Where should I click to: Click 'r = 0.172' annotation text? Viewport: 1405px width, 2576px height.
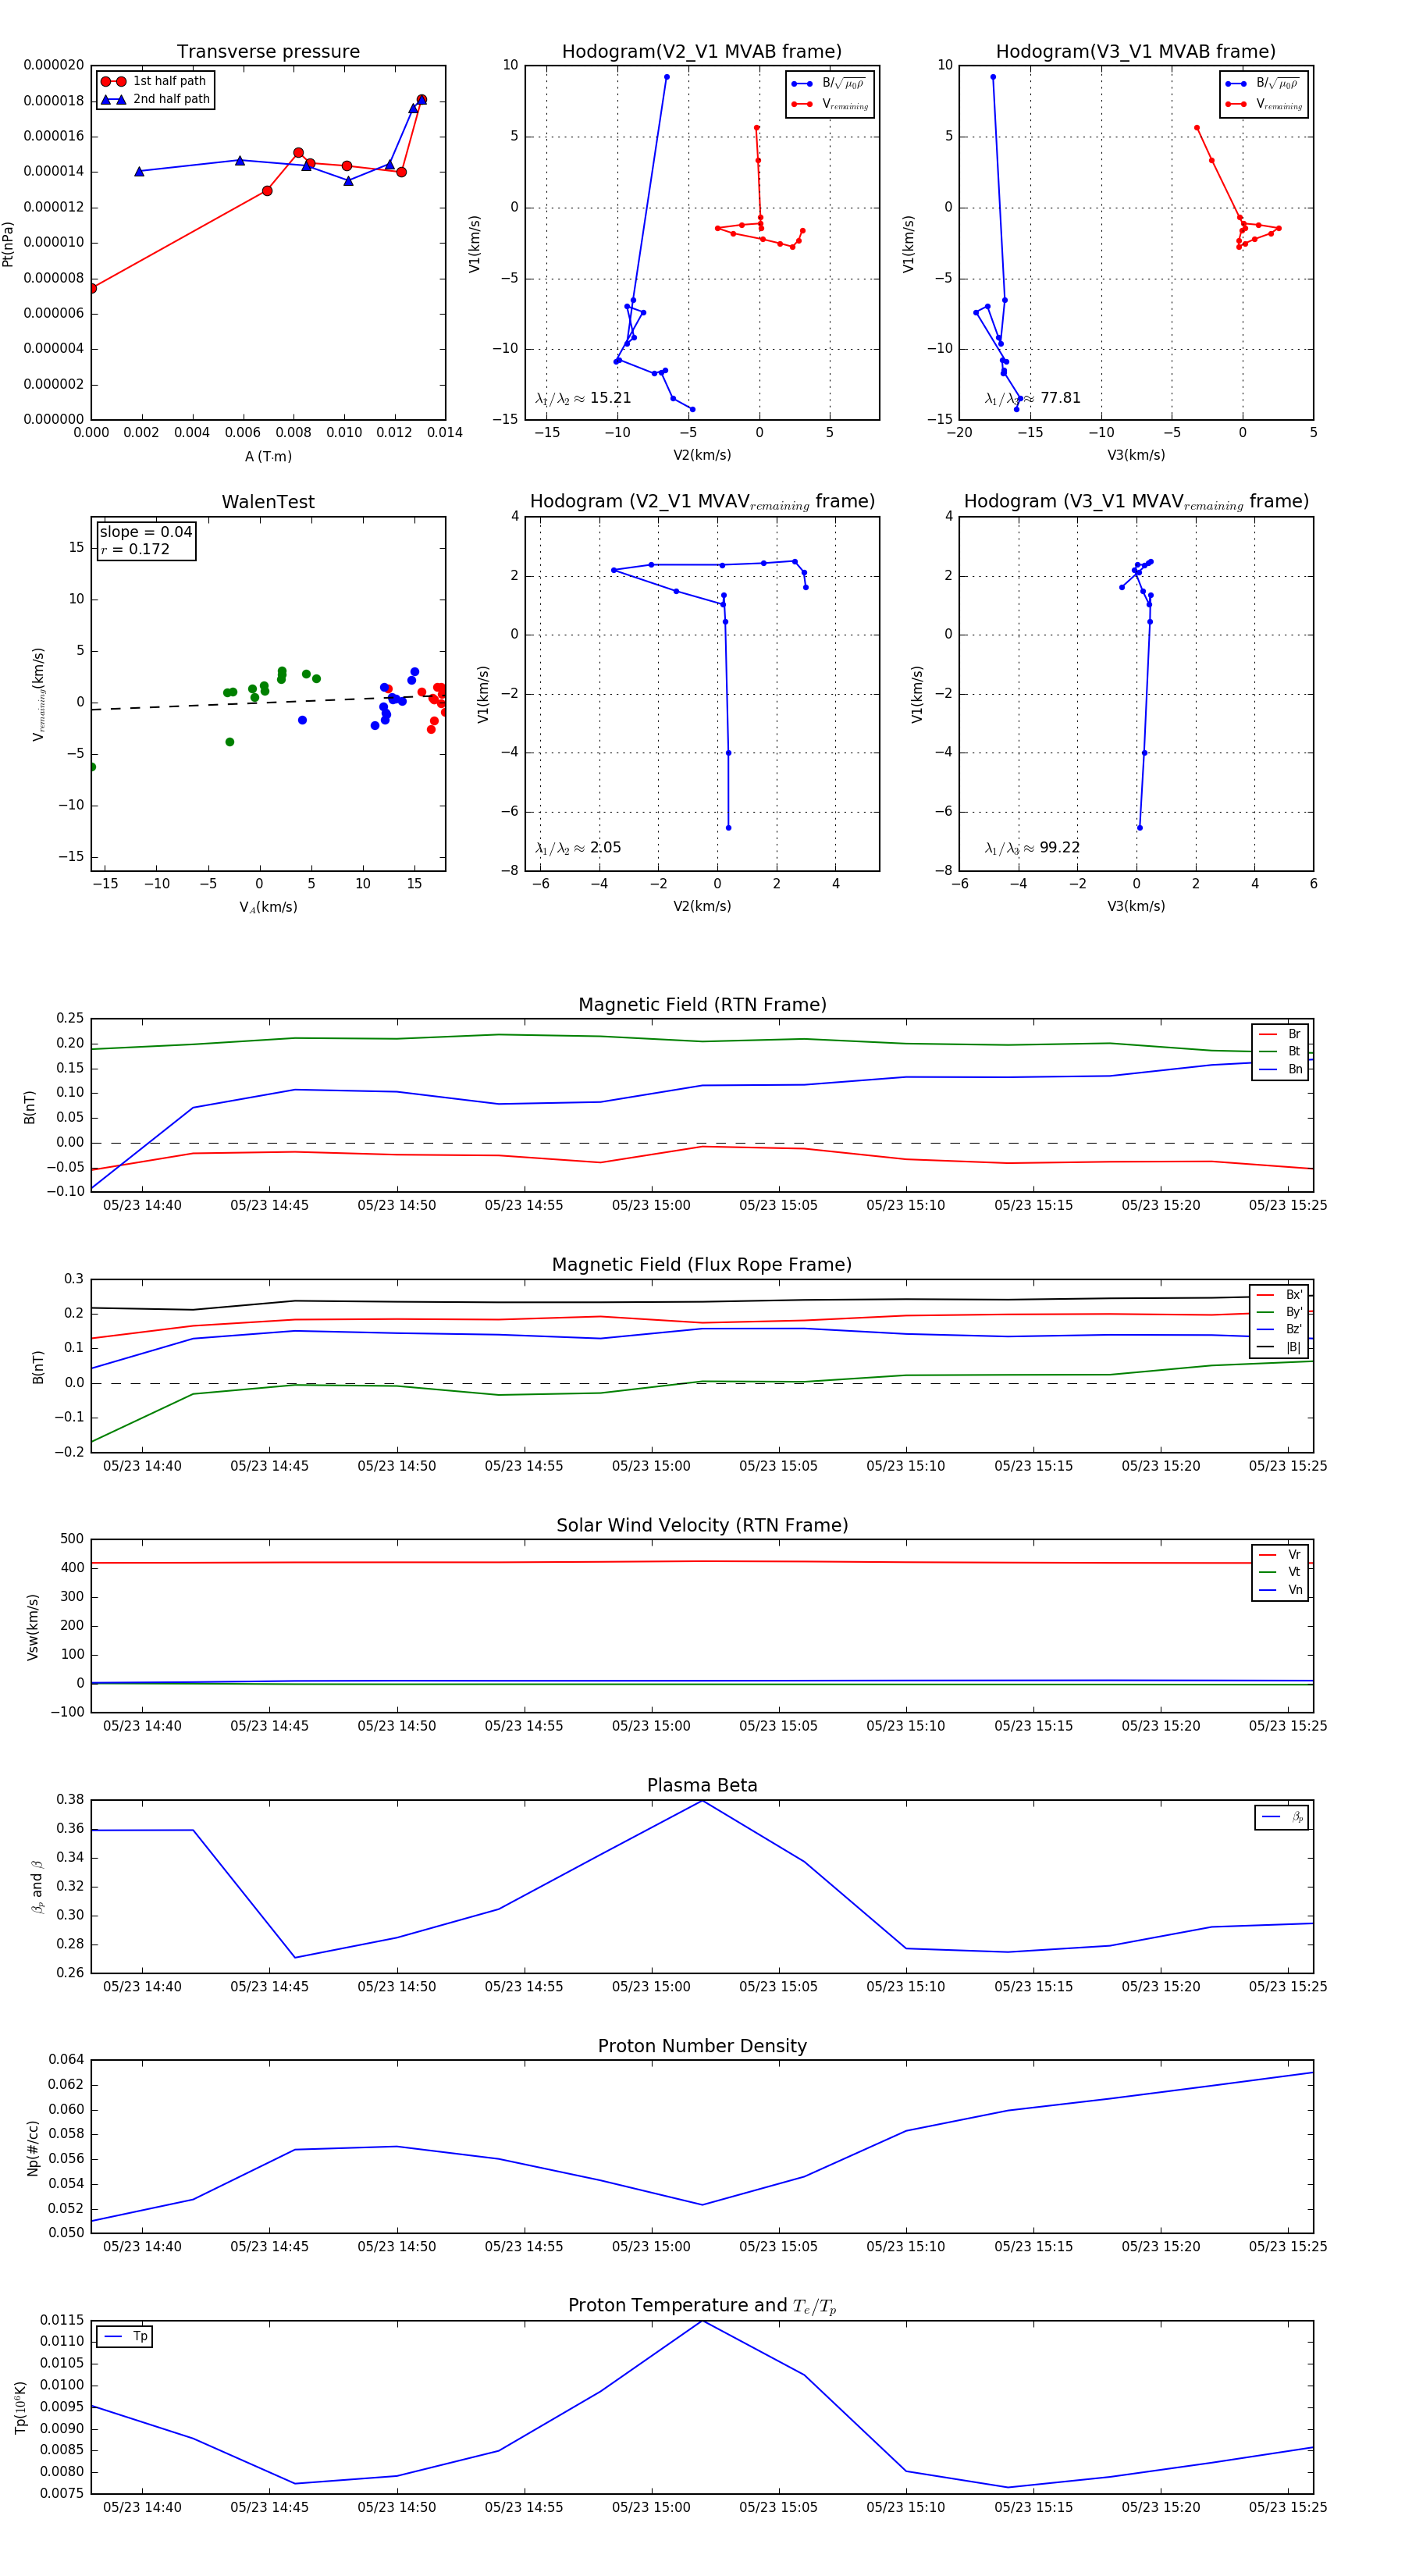point(135,550)
